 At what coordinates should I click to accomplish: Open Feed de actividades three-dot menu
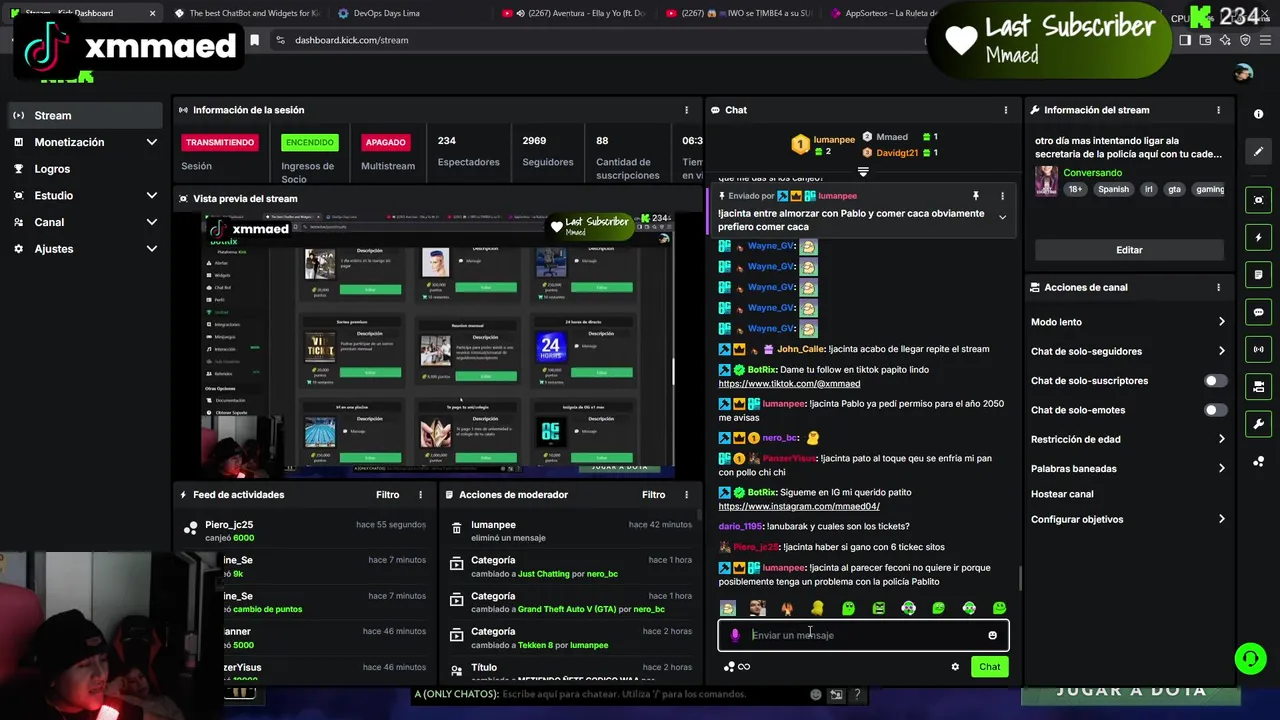click(x=420, y=495)
